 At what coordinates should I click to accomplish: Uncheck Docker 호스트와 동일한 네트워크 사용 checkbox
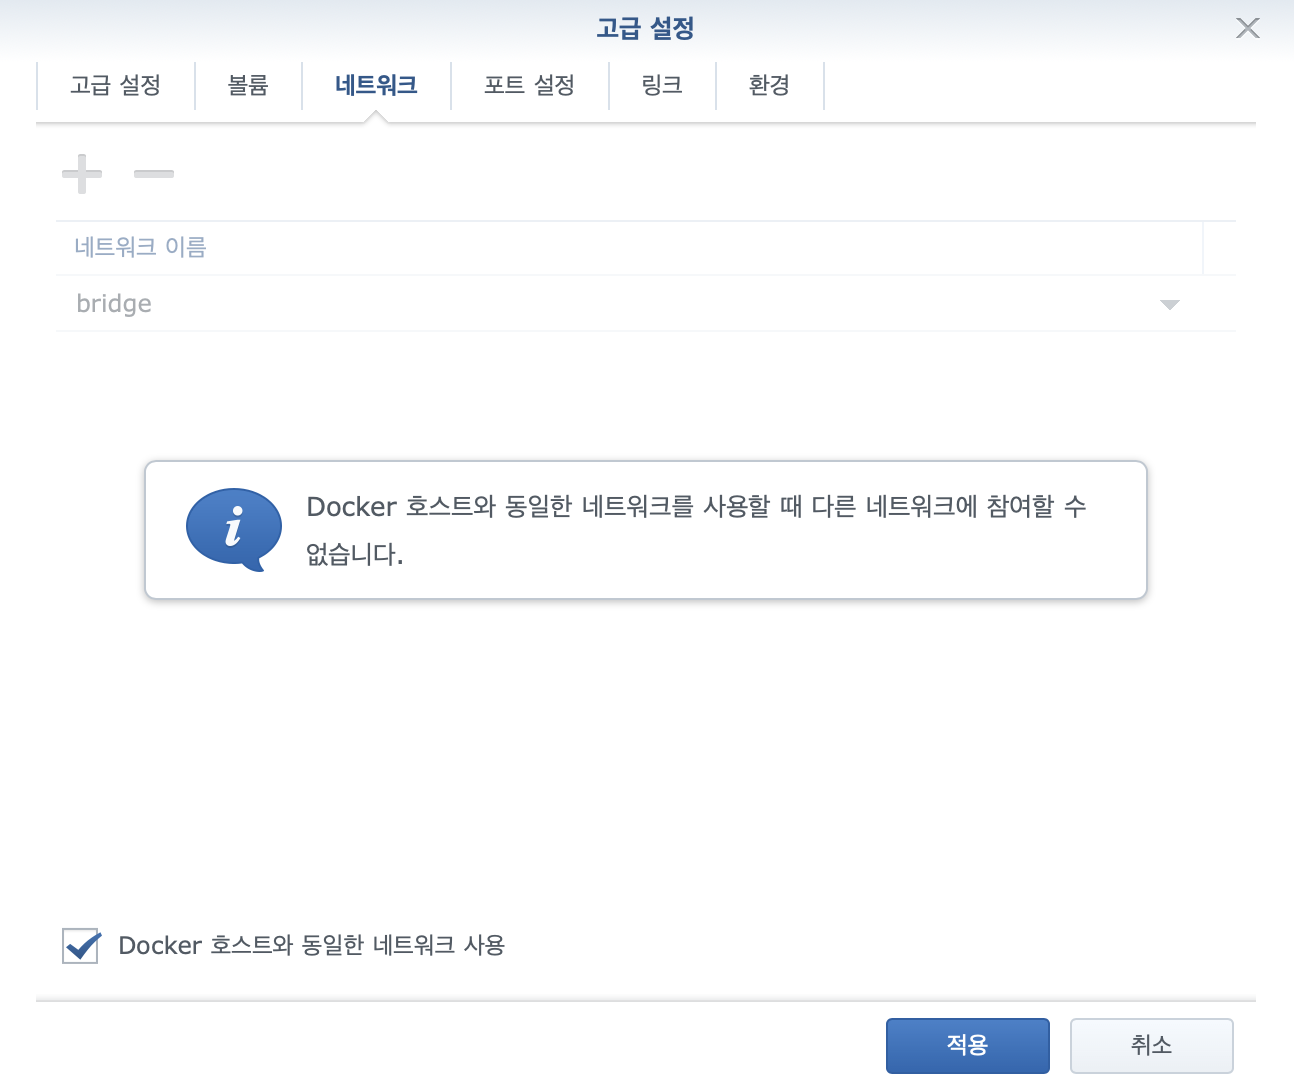[81, 945]
